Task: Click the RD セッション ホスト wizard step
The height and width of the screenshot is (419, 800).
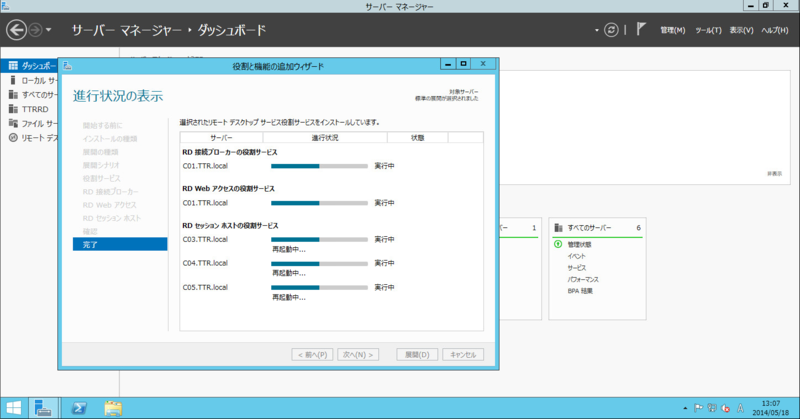Action: coord(112,218)
